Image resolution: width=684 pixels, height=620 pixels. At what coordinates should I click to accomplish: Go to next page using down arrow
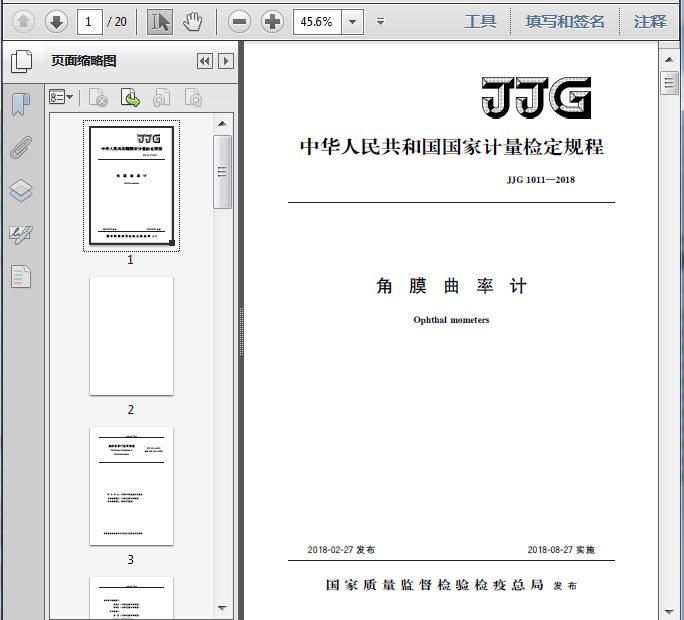coord(56,21)
